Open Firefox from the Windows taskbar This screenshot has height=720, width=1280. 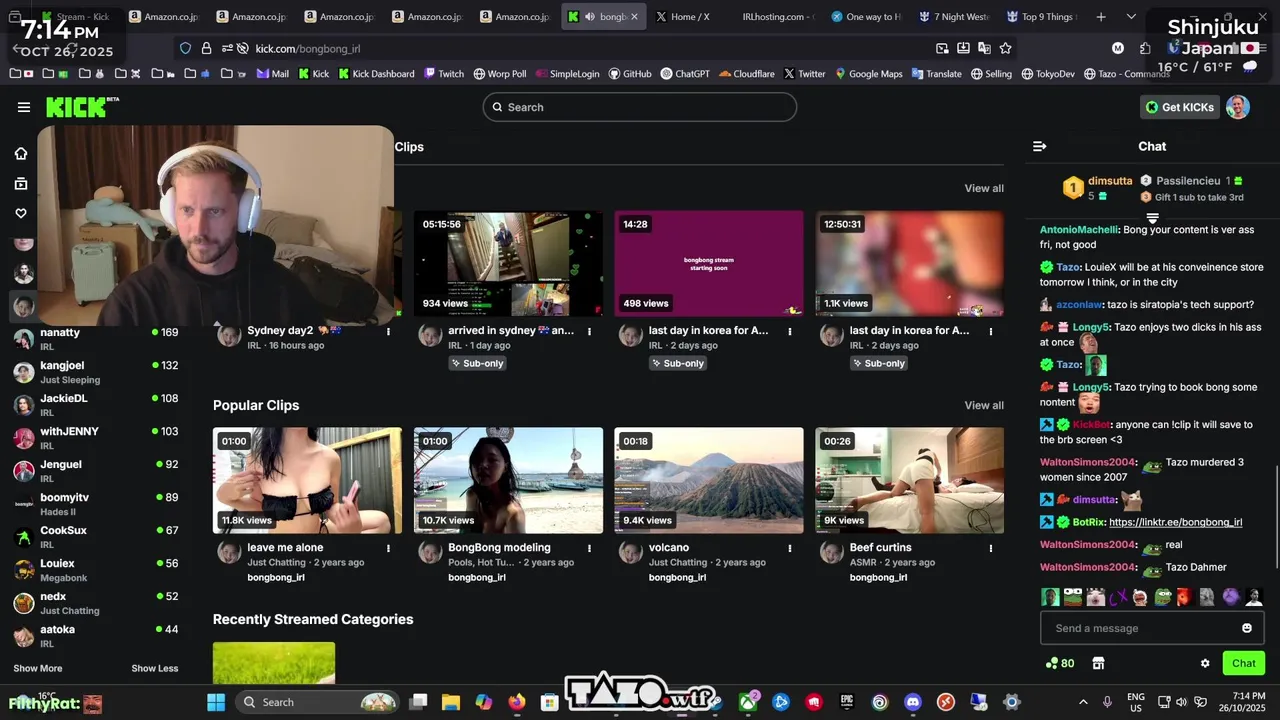[516, 702]
